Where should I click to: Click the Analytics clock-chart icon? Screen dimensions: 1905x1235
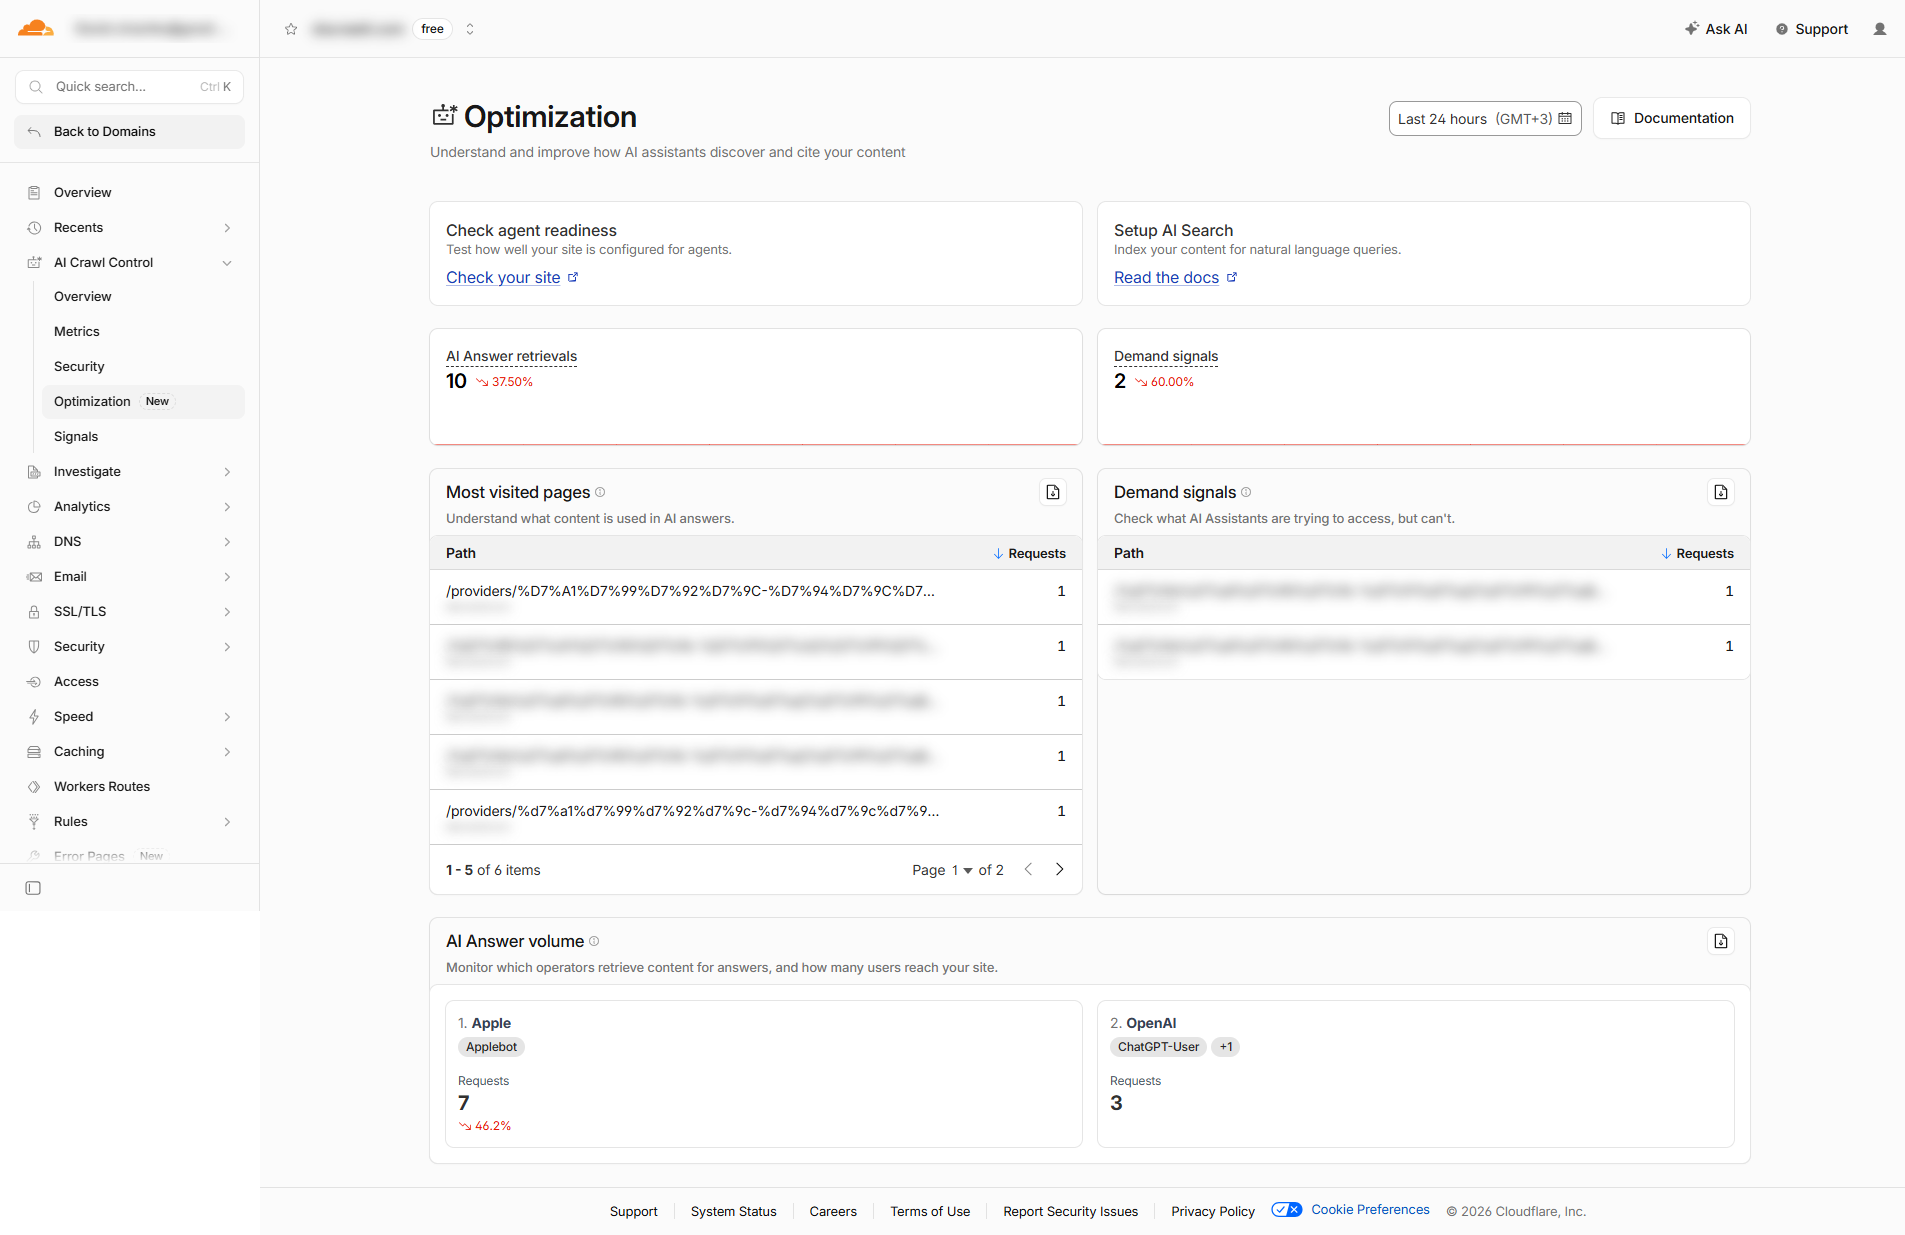coord(34,507)
